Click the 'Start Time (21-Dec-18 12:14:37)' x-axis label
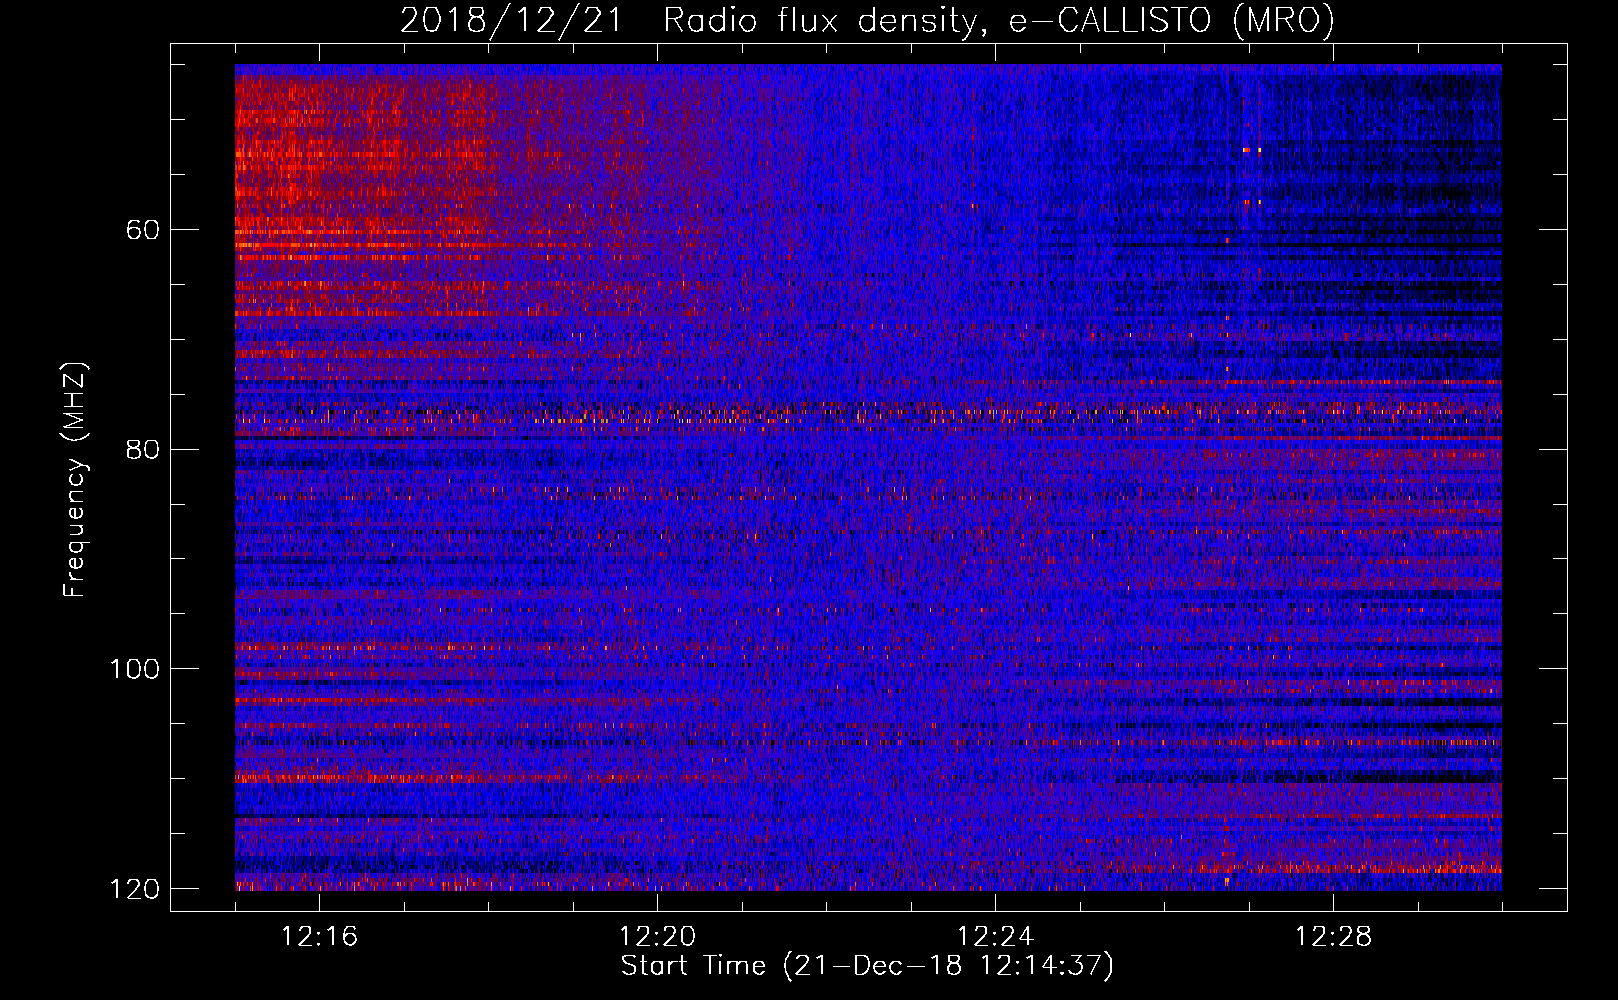 point(867,966)
